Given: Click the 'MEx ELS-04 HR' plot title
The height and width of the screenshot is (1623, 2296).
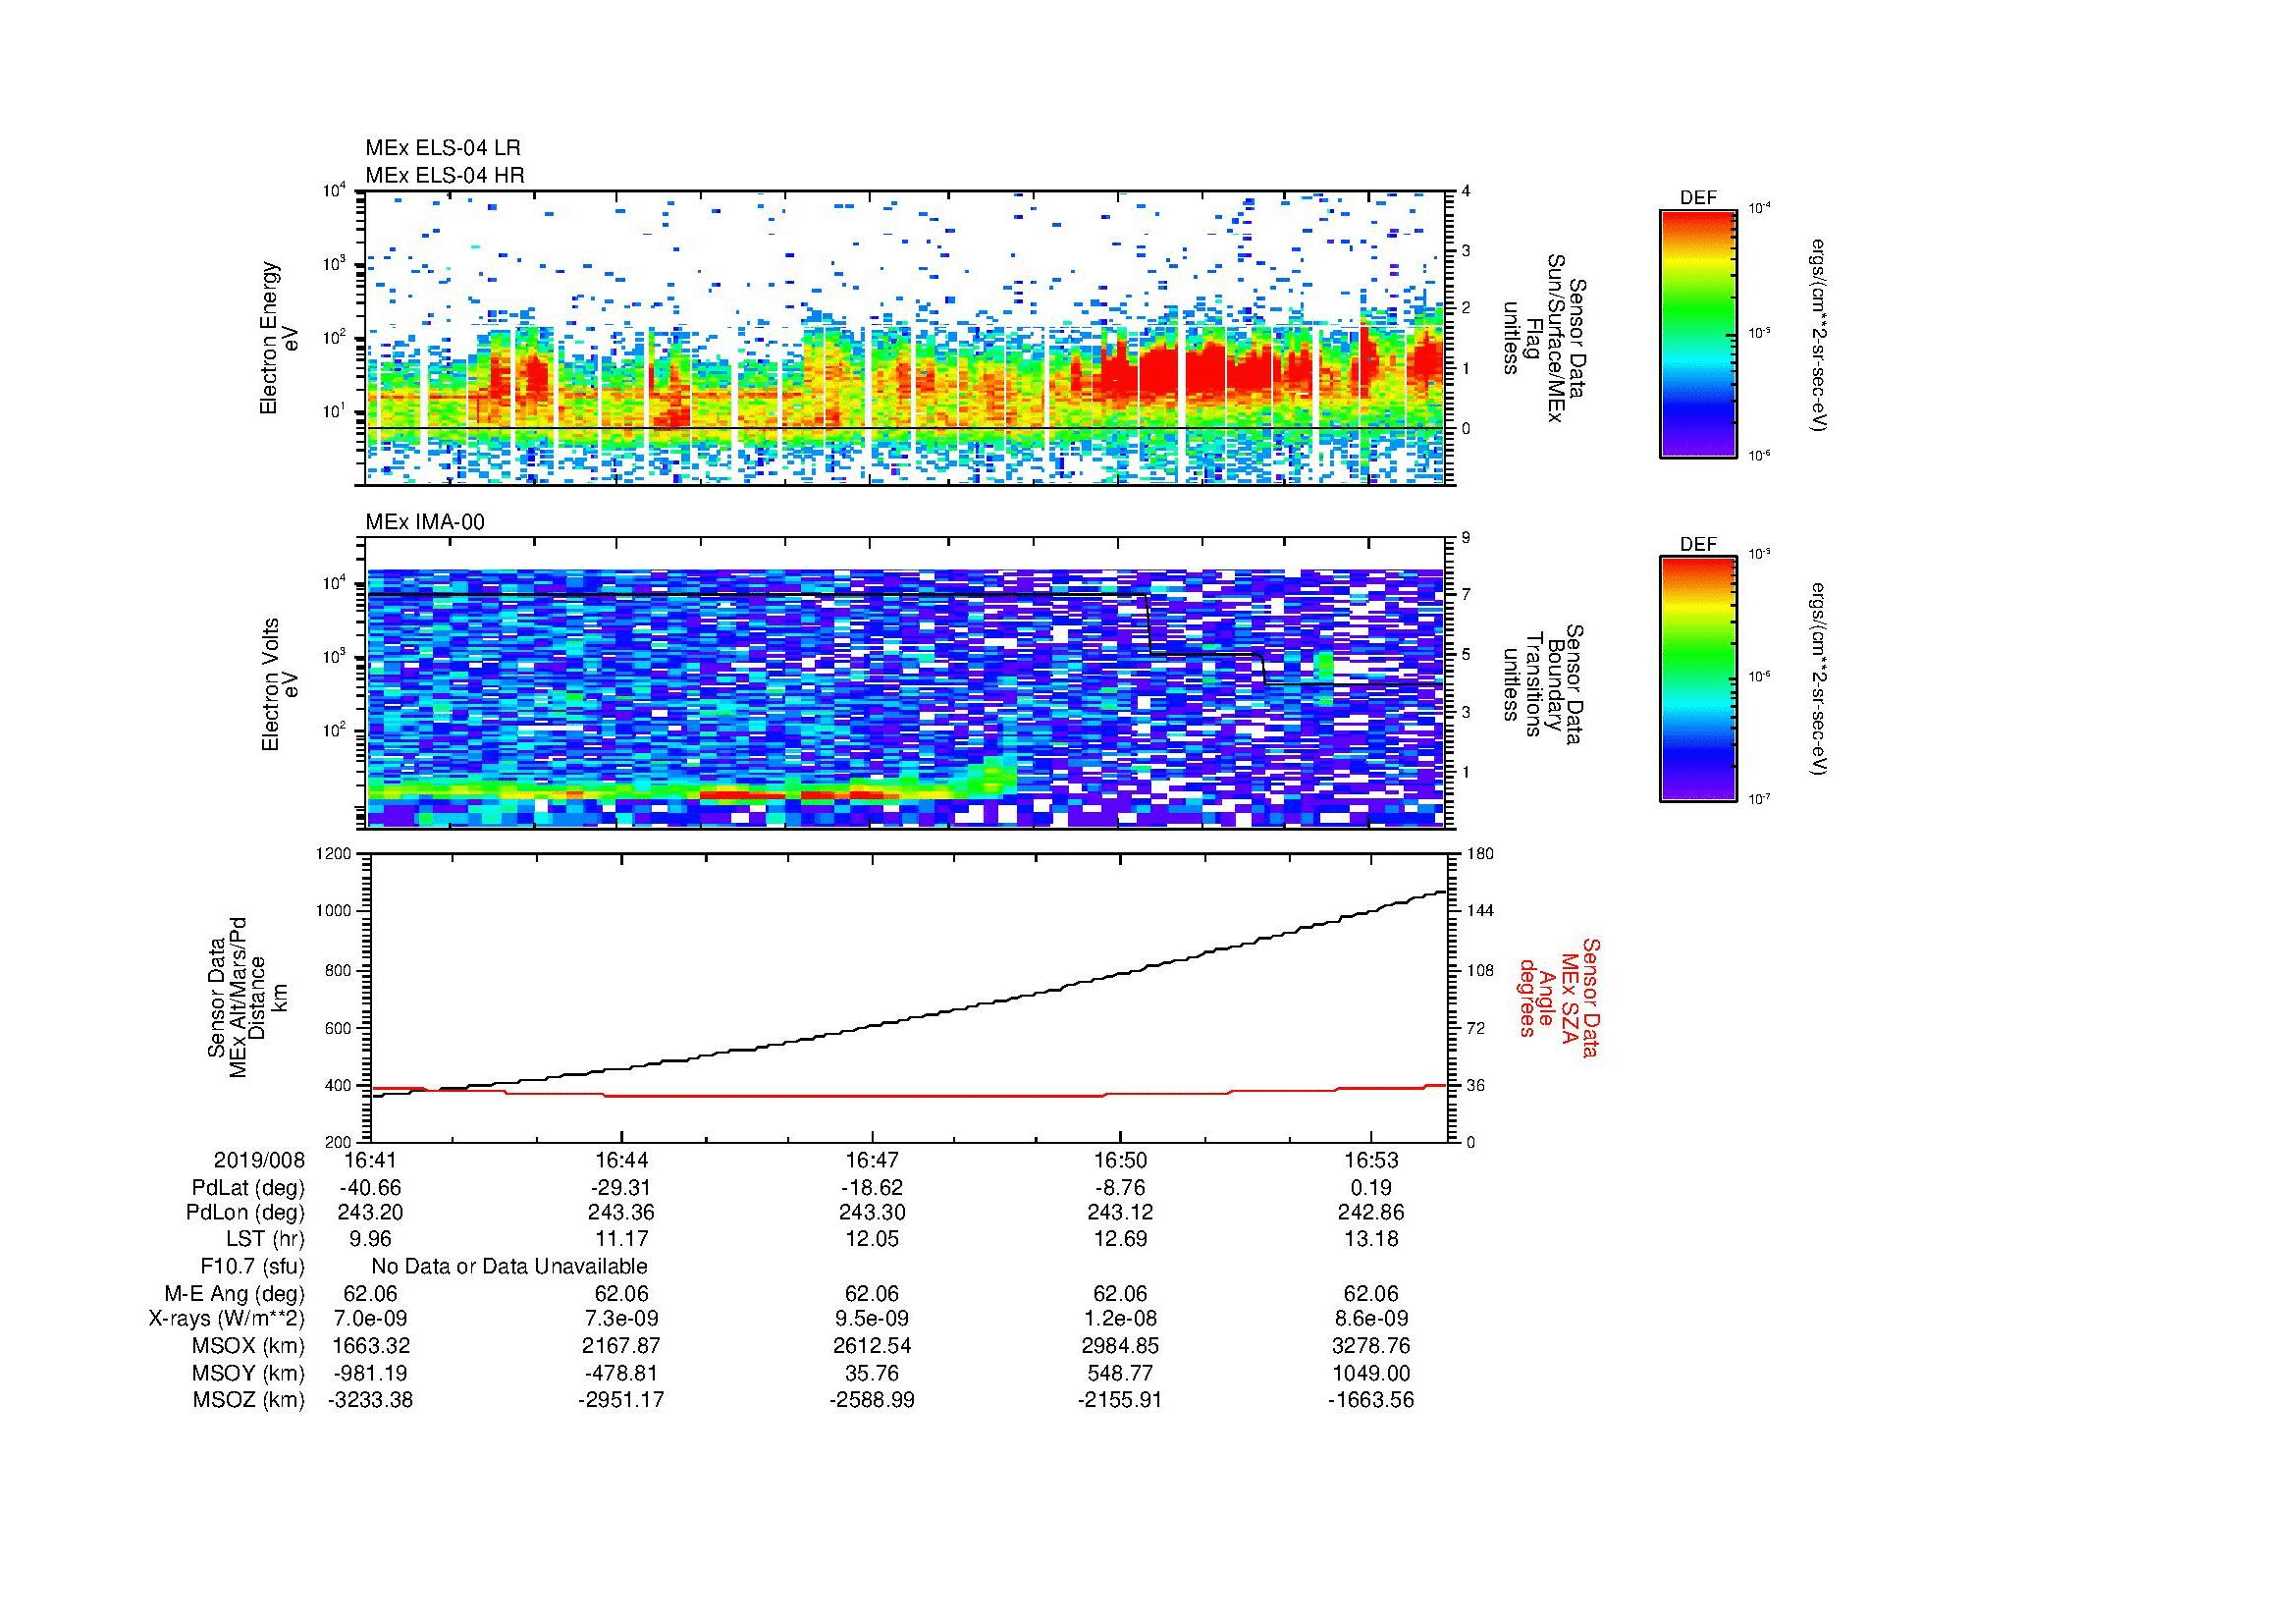Looking at the screenshot, I should coord(444,176).
